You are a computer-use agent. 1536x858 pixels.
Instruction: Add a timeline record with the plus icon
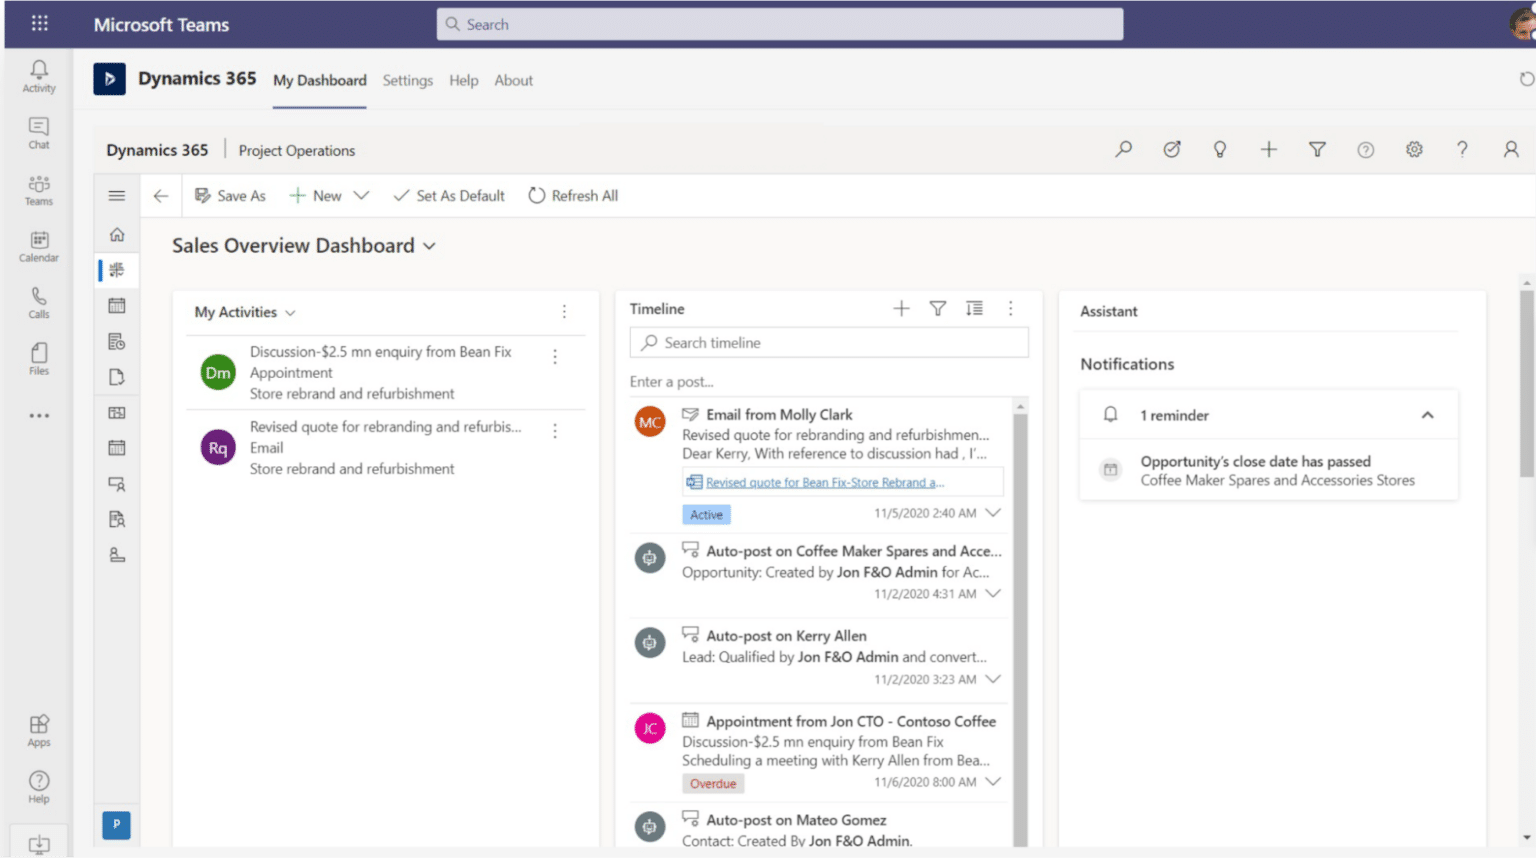pyautogui.click(x=901, y=308)
